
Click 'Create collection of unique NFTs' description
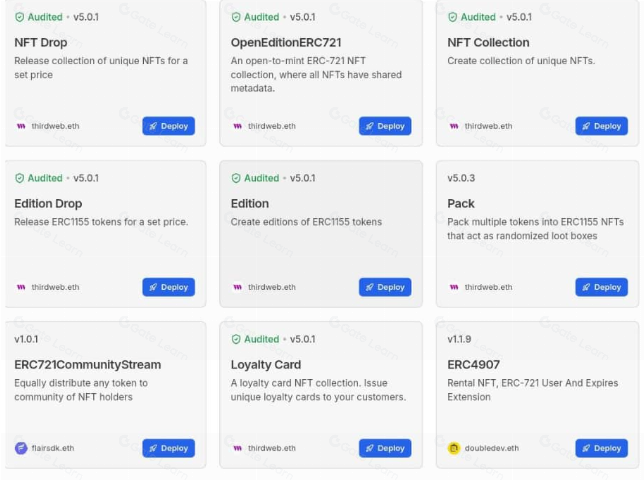521,61
